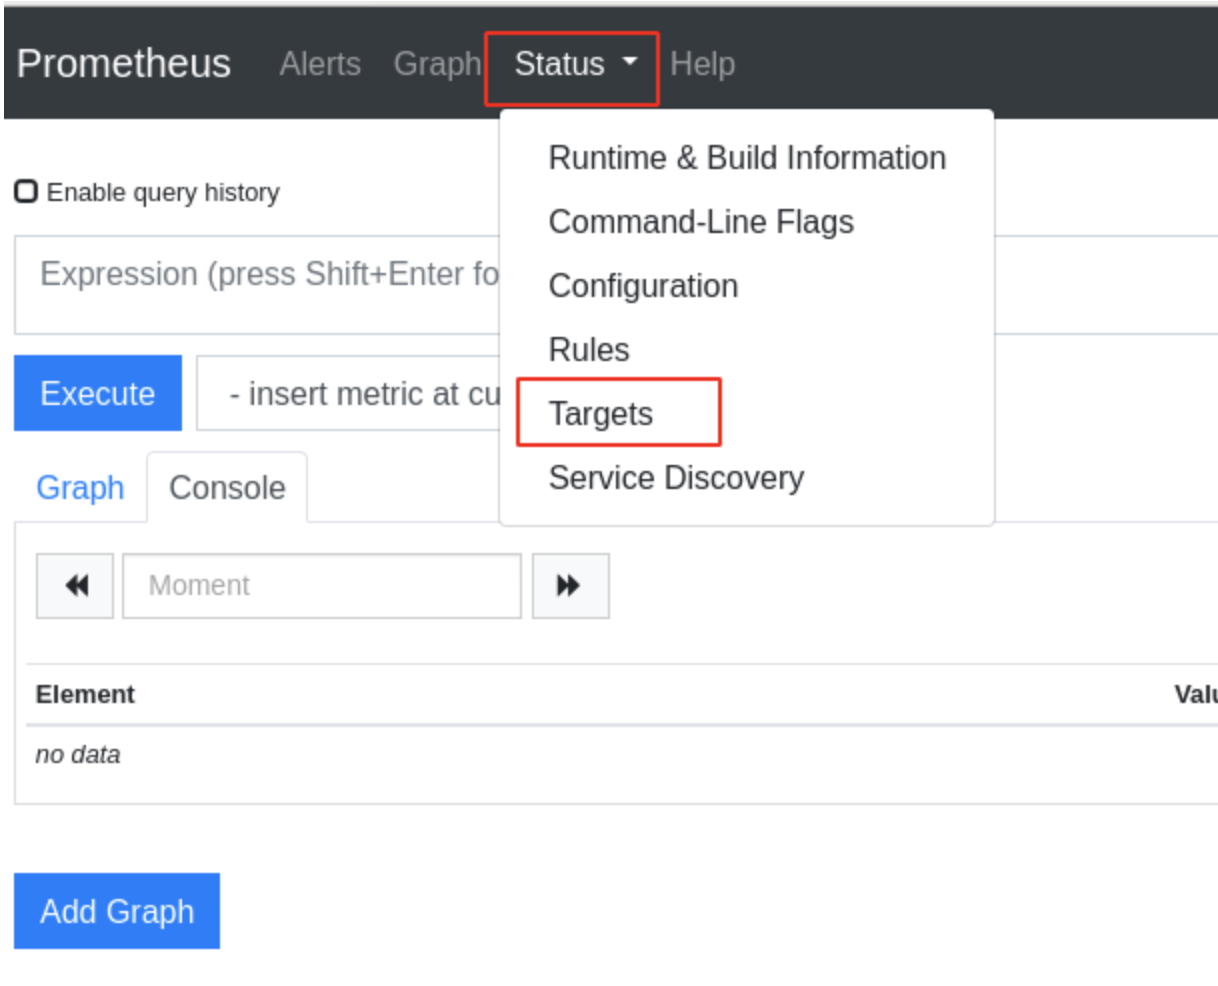Click the forward time double-arrow button

point(570,586)
